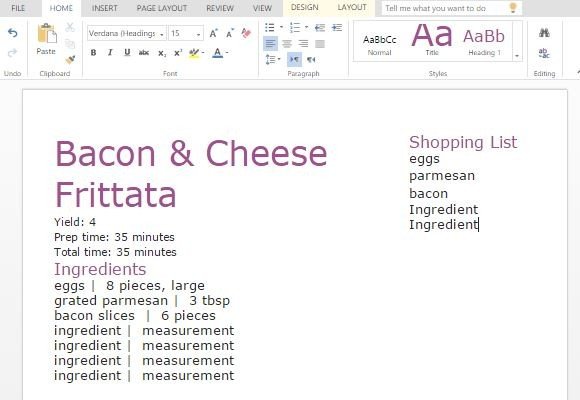Toggle Italic formatting
The height and width of the screenshot is (400, 580).
[110, 53]
